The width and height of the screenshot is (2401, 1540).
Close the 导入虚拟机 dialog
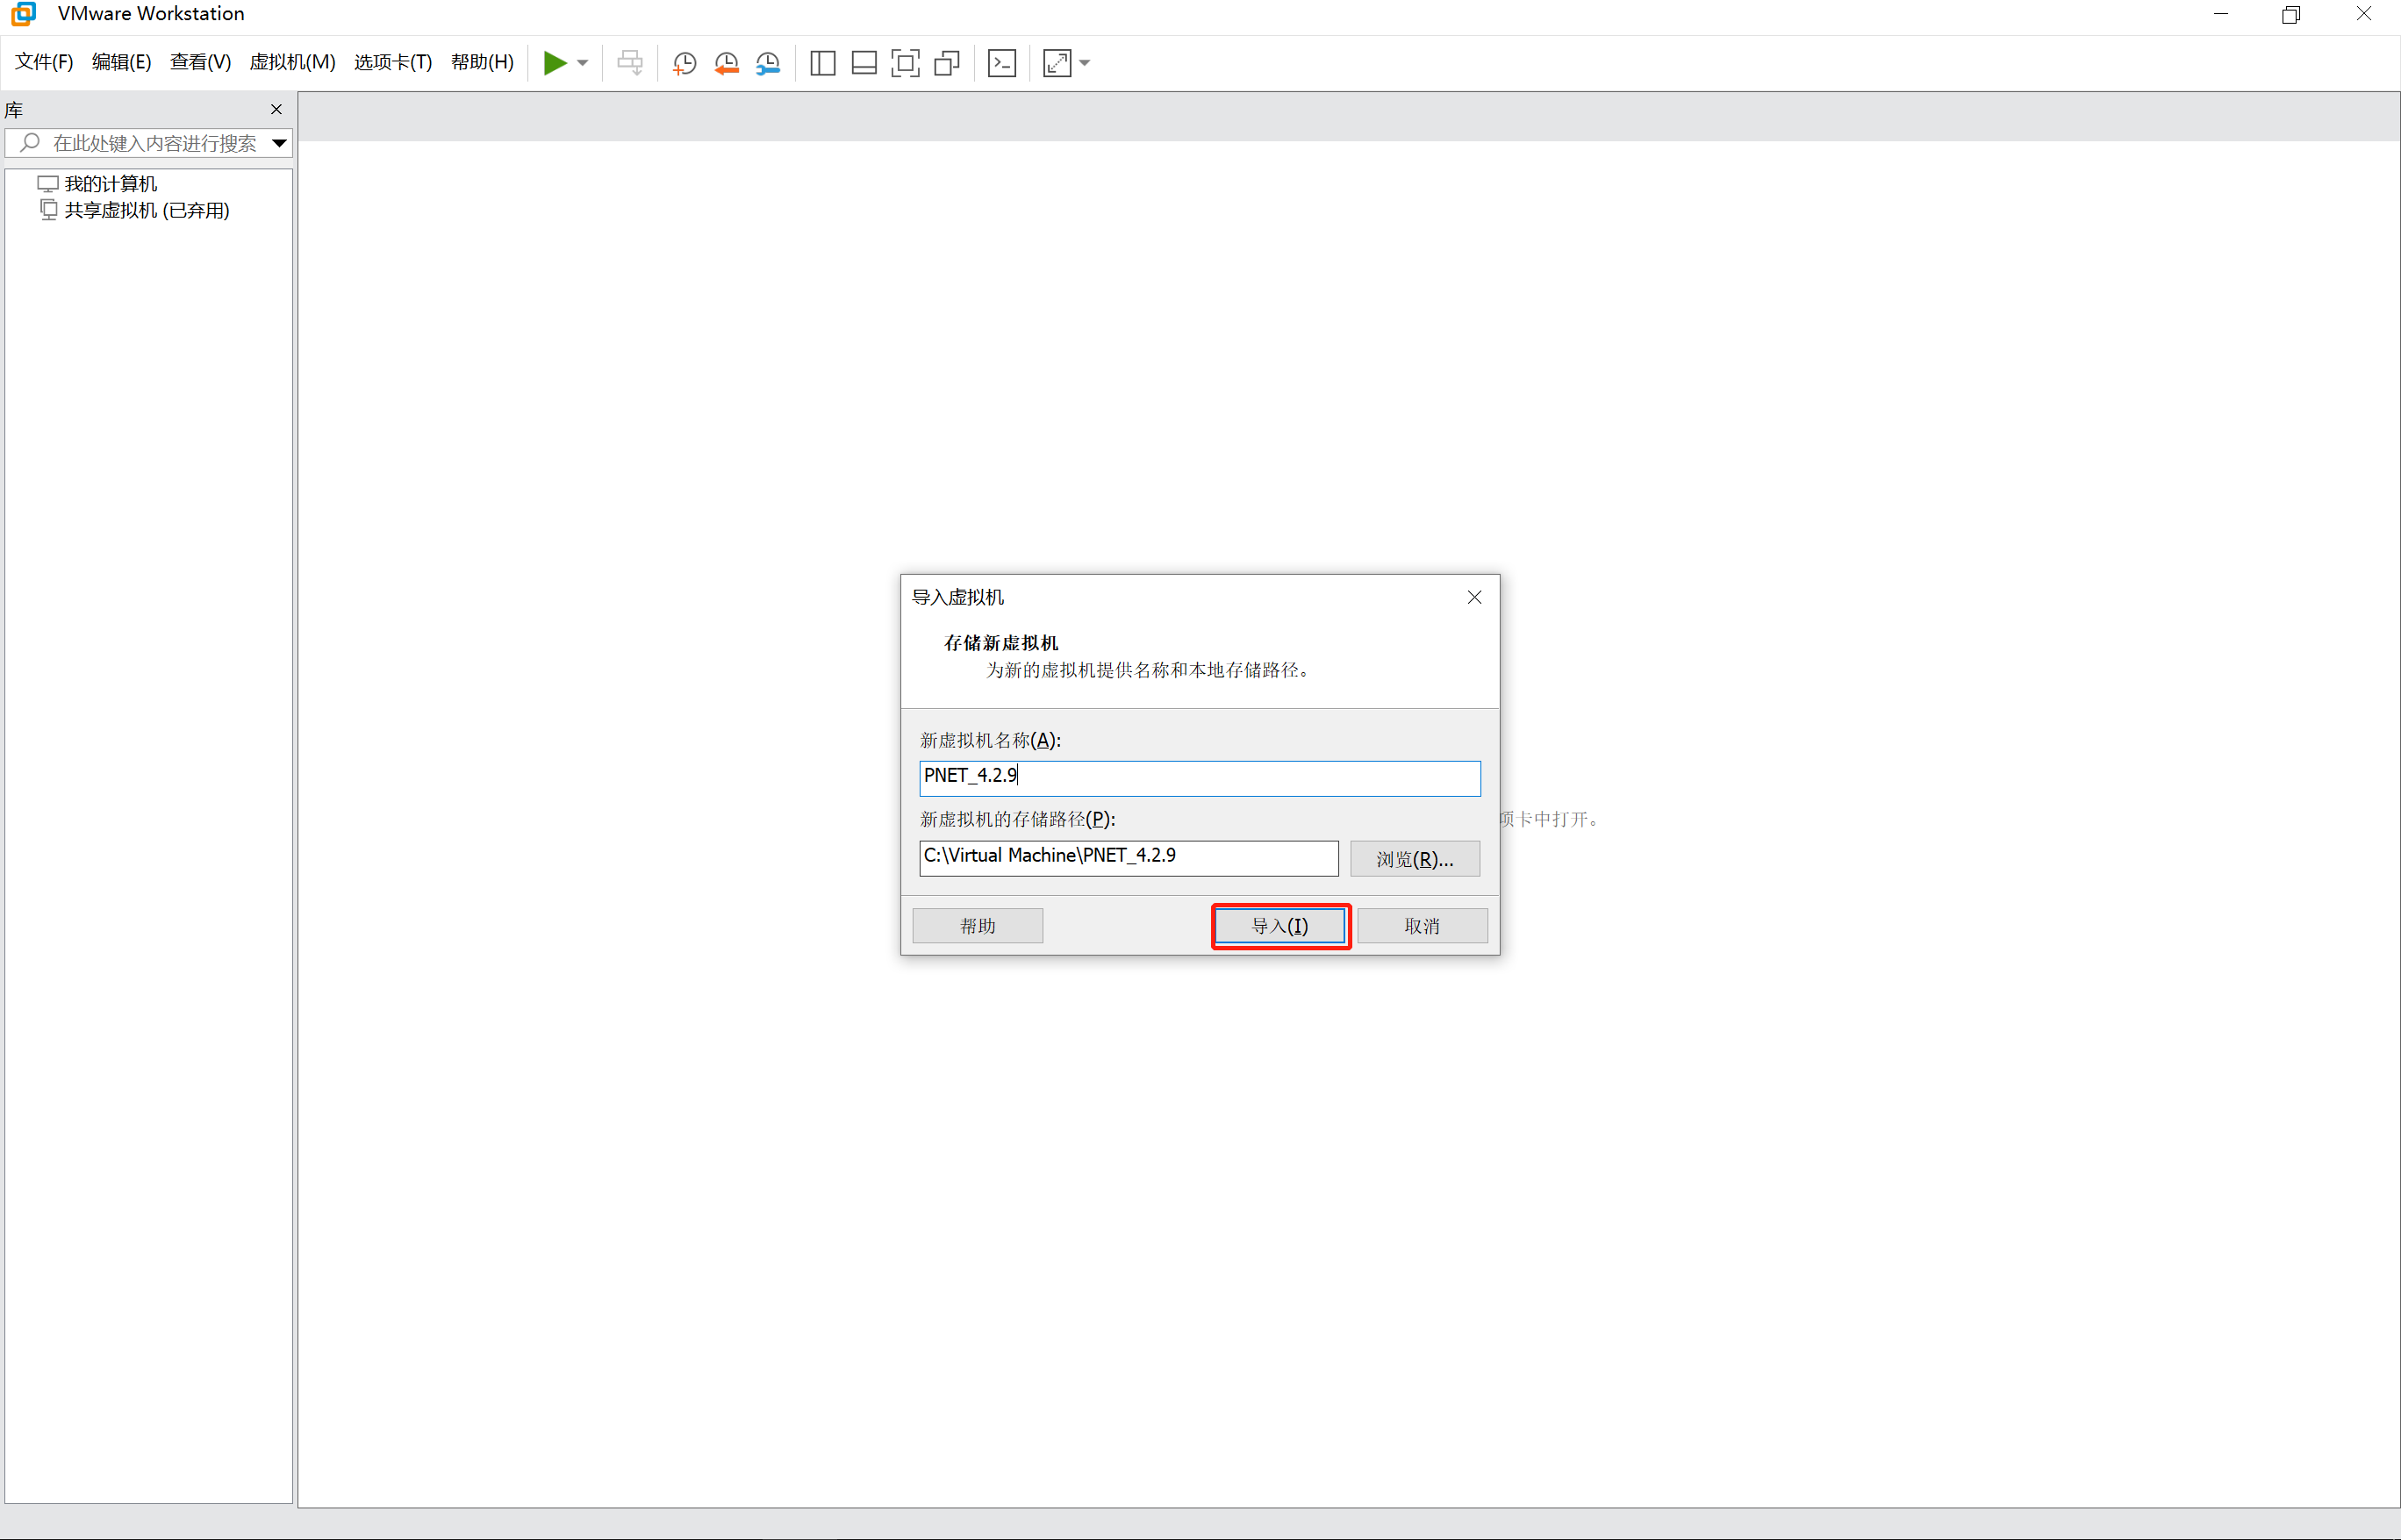(1475, 597)
